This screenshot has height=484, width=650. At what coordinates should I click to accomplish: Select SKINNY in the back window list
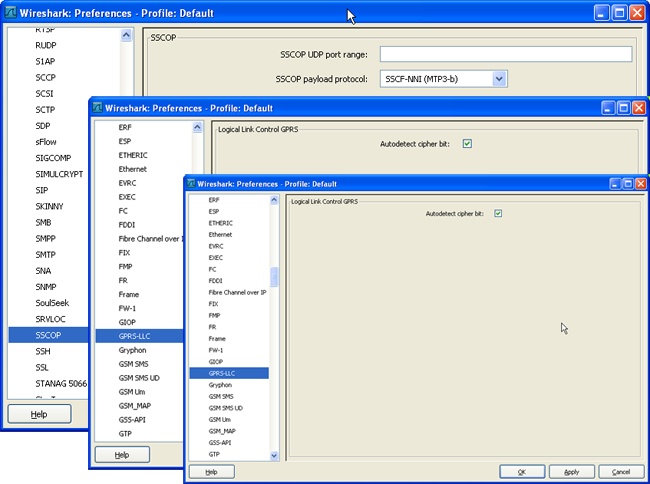49,206
